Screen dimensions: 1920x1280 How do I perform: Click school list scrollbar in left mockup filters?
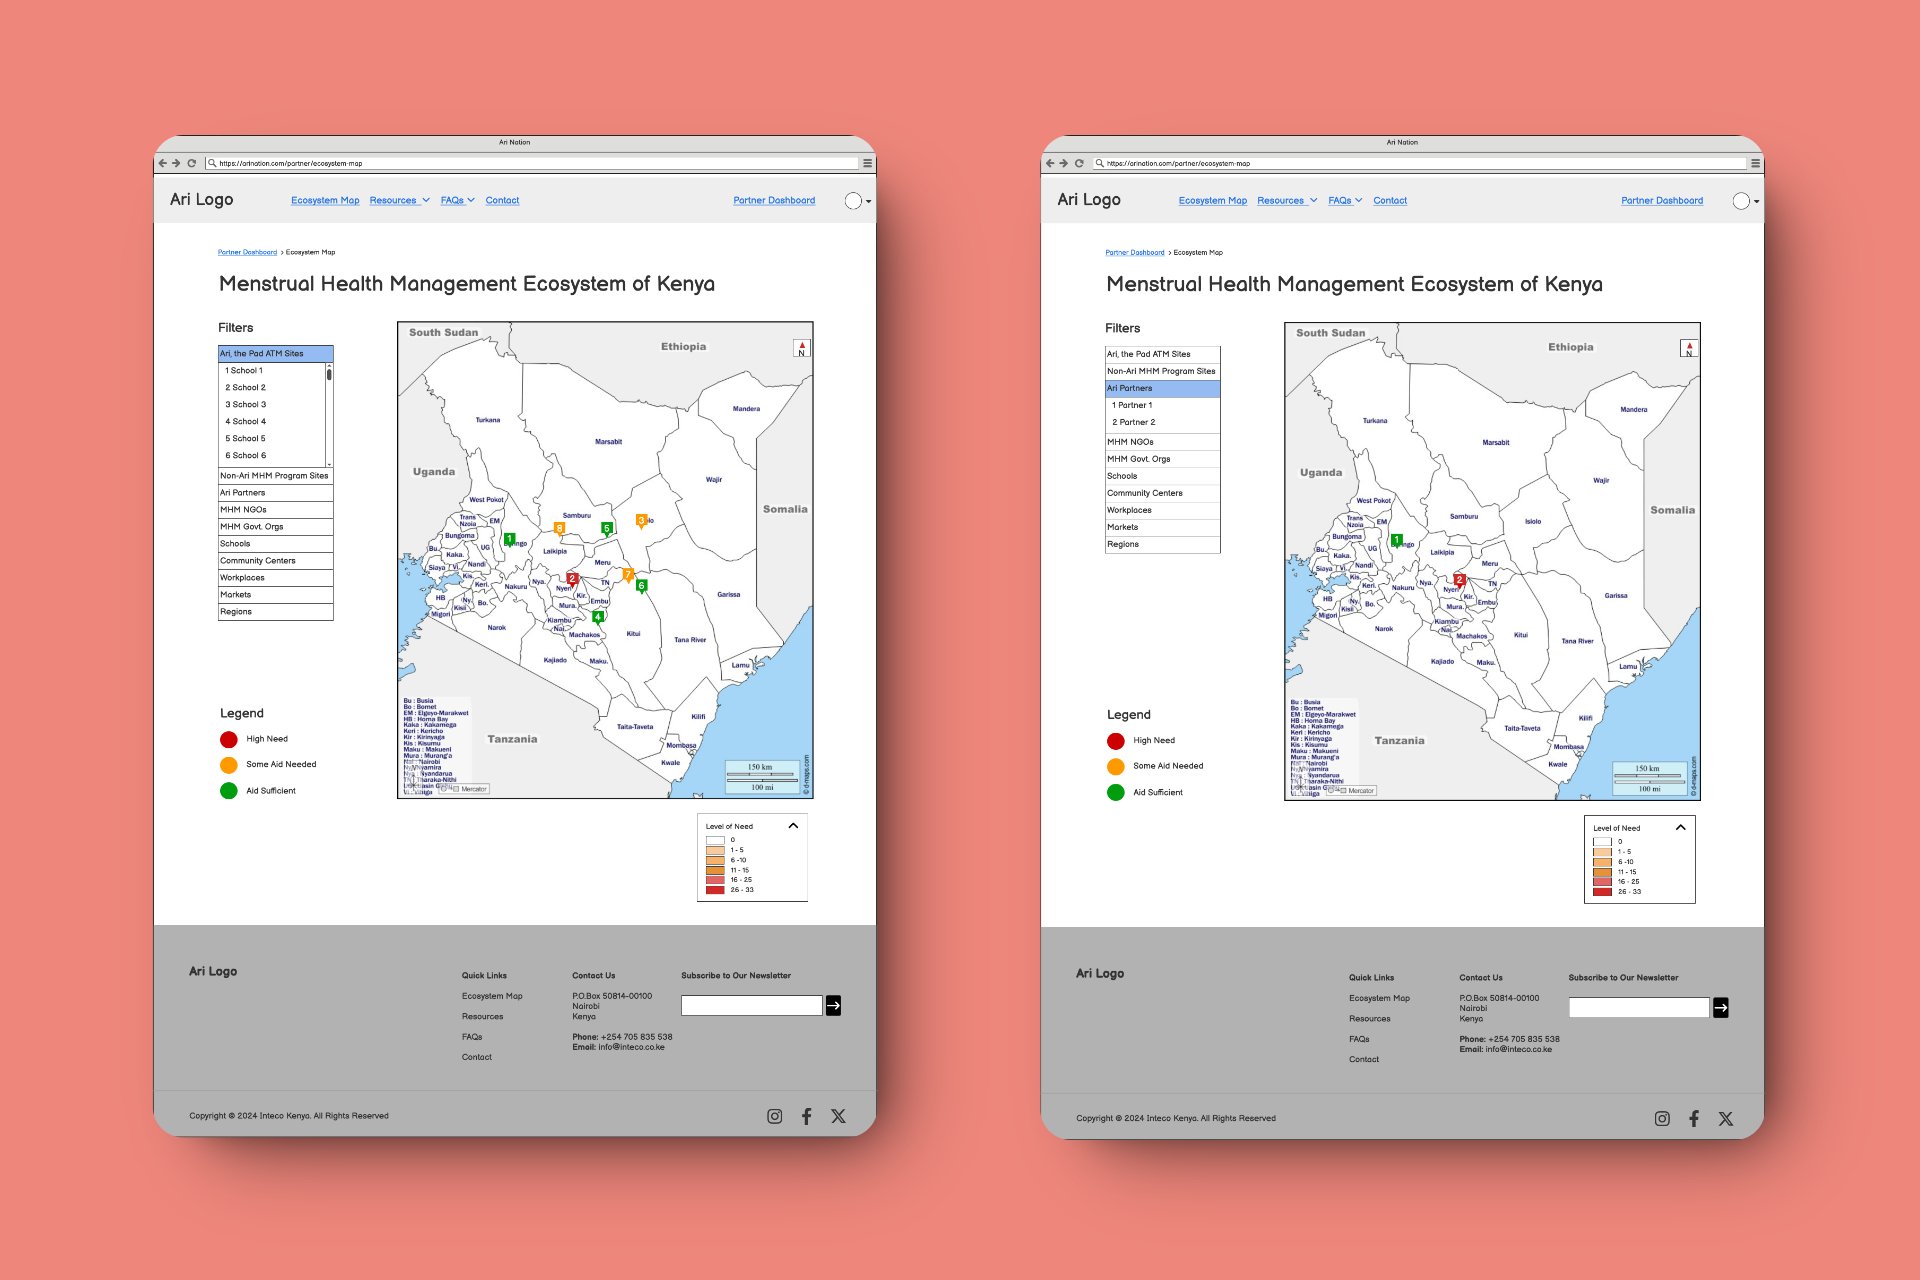point(329,414)
